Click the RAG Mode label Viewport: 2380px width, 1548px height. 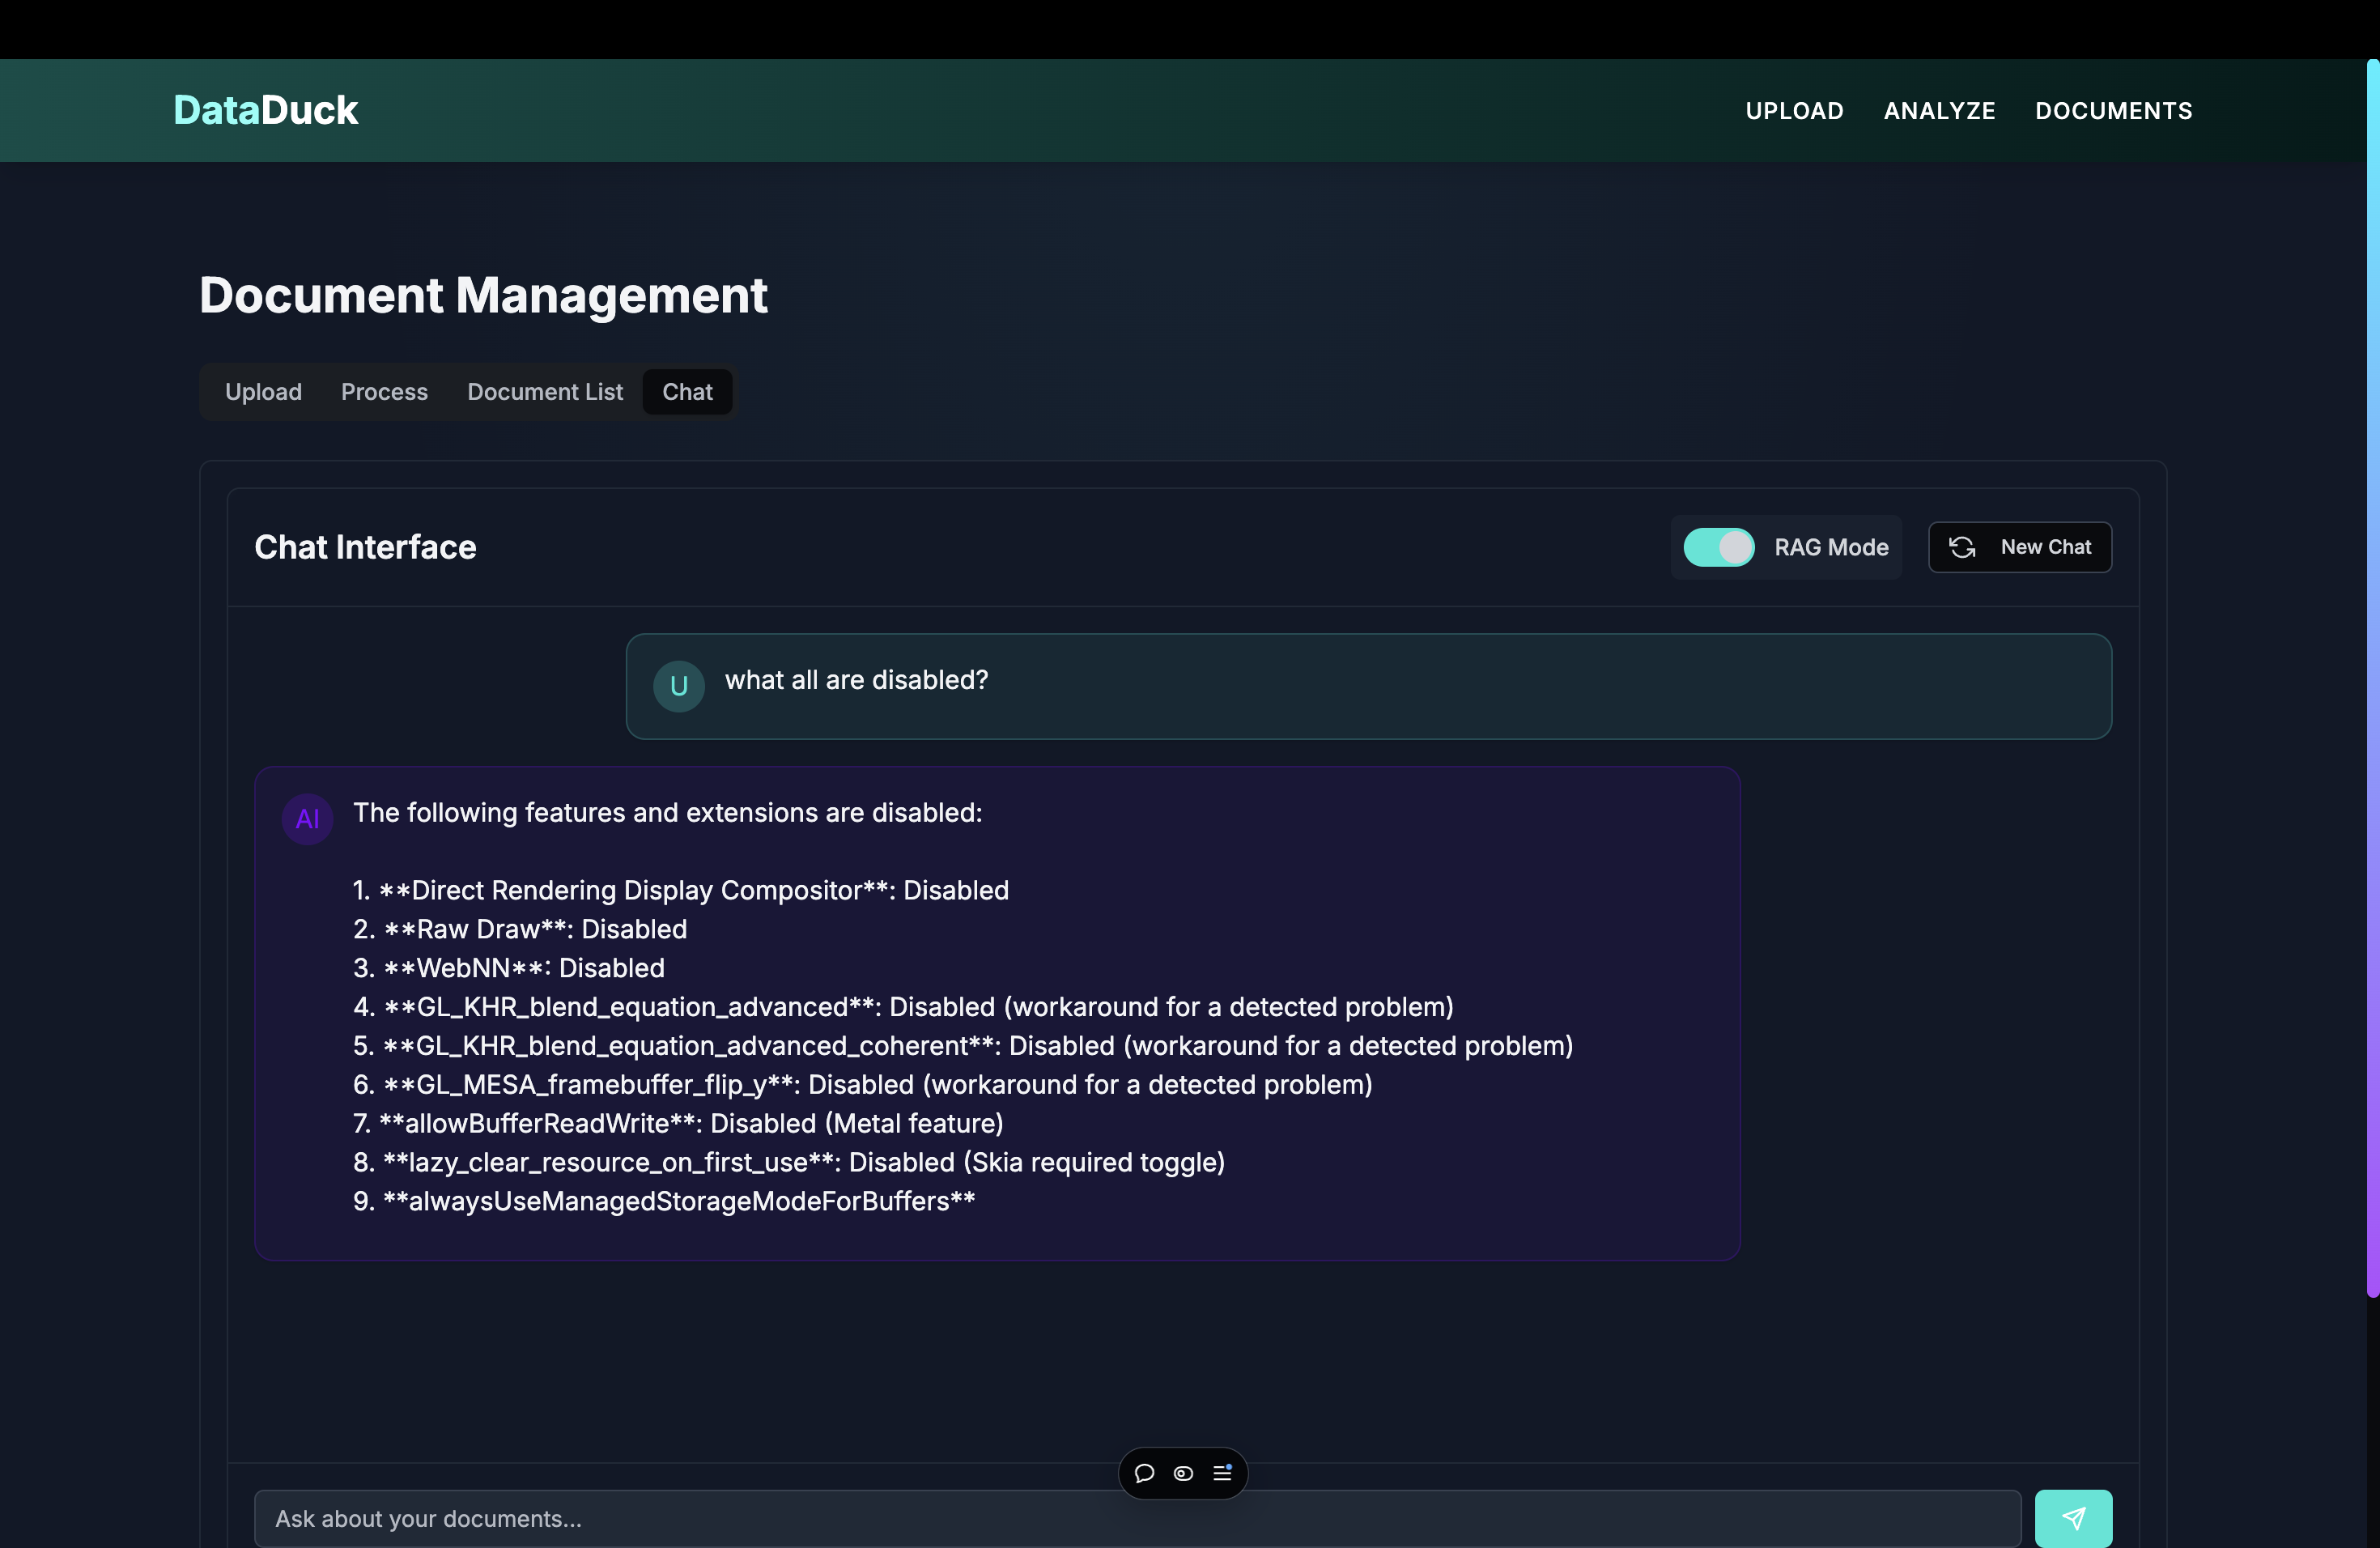(x=1831, y=547)
